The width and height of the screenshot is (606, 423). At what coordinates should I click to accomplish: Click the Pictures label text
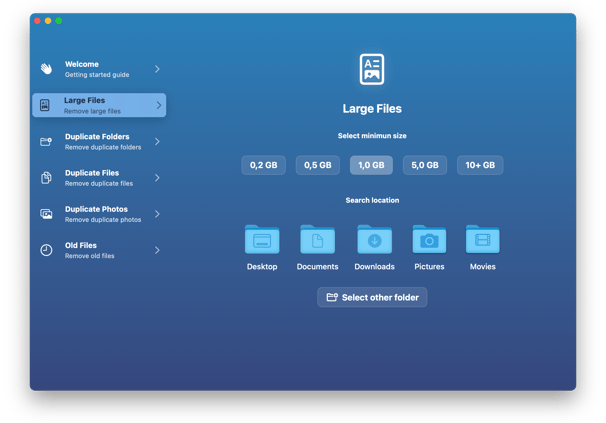click(429, 267)
